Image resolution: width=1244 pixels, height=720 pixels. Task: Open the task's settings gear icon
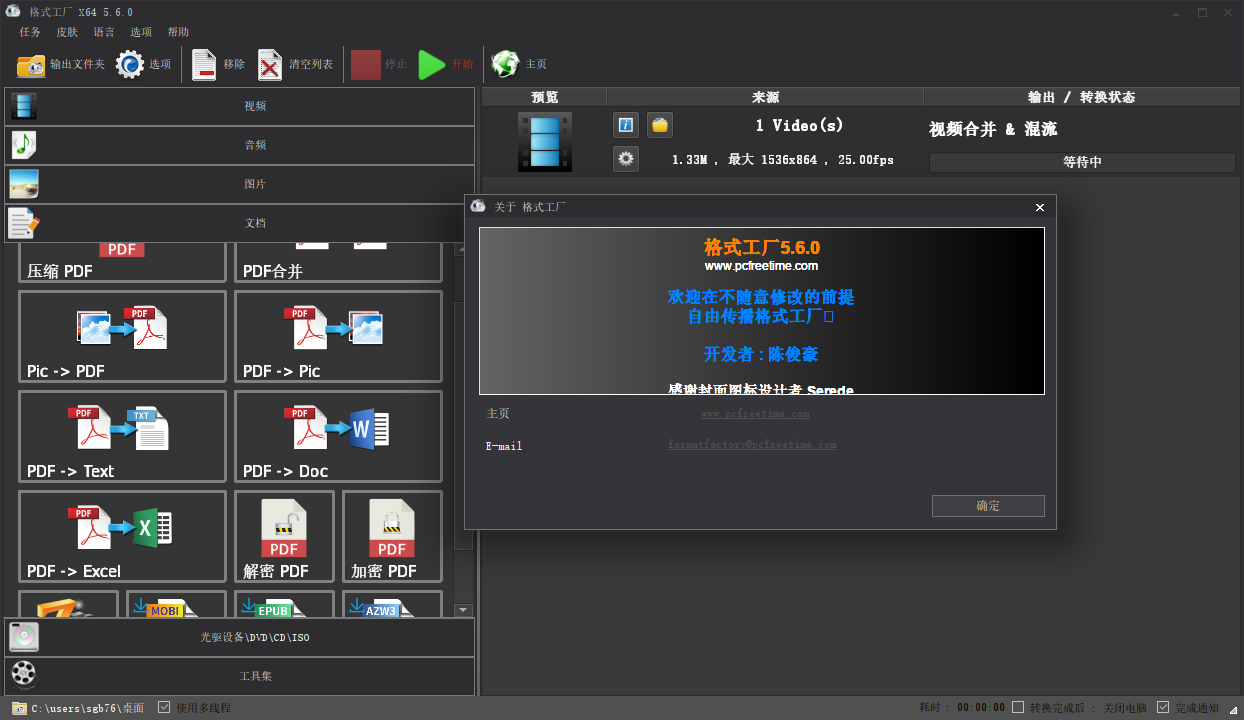tap(626, 159)
